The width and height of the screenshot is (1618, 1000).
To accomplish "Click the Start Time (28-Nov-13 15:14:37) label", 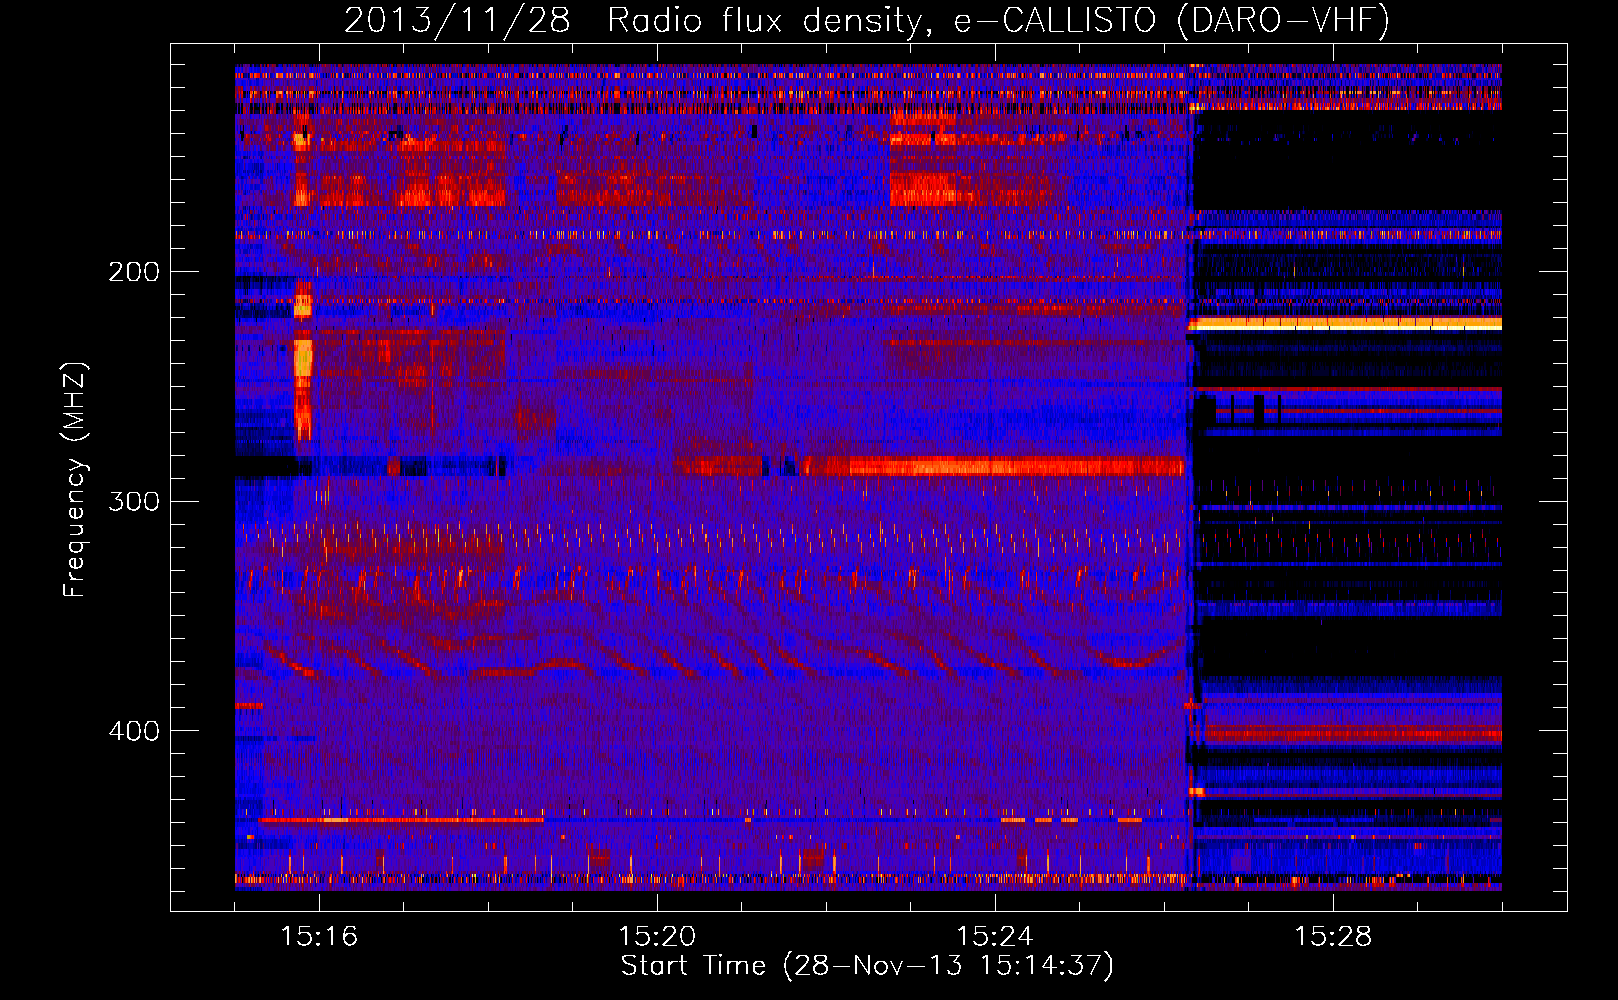I will tap(867, 966).
